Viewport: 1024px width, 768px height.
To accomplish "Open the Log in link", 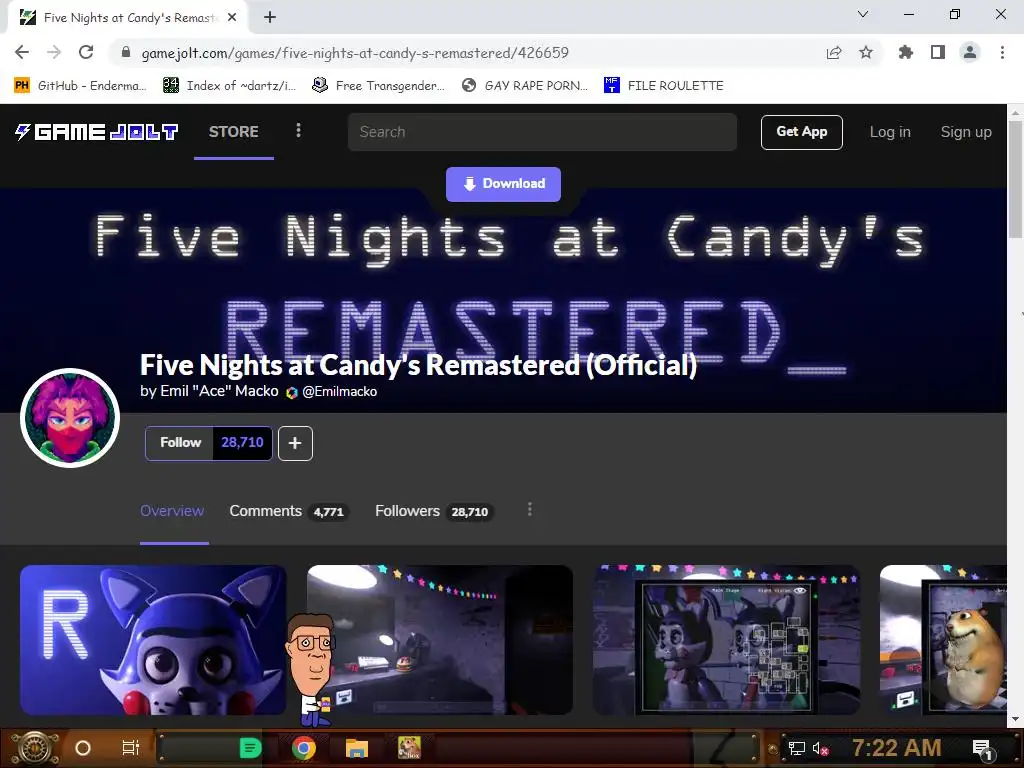I will pyautogui.click(x=889, y=132).
